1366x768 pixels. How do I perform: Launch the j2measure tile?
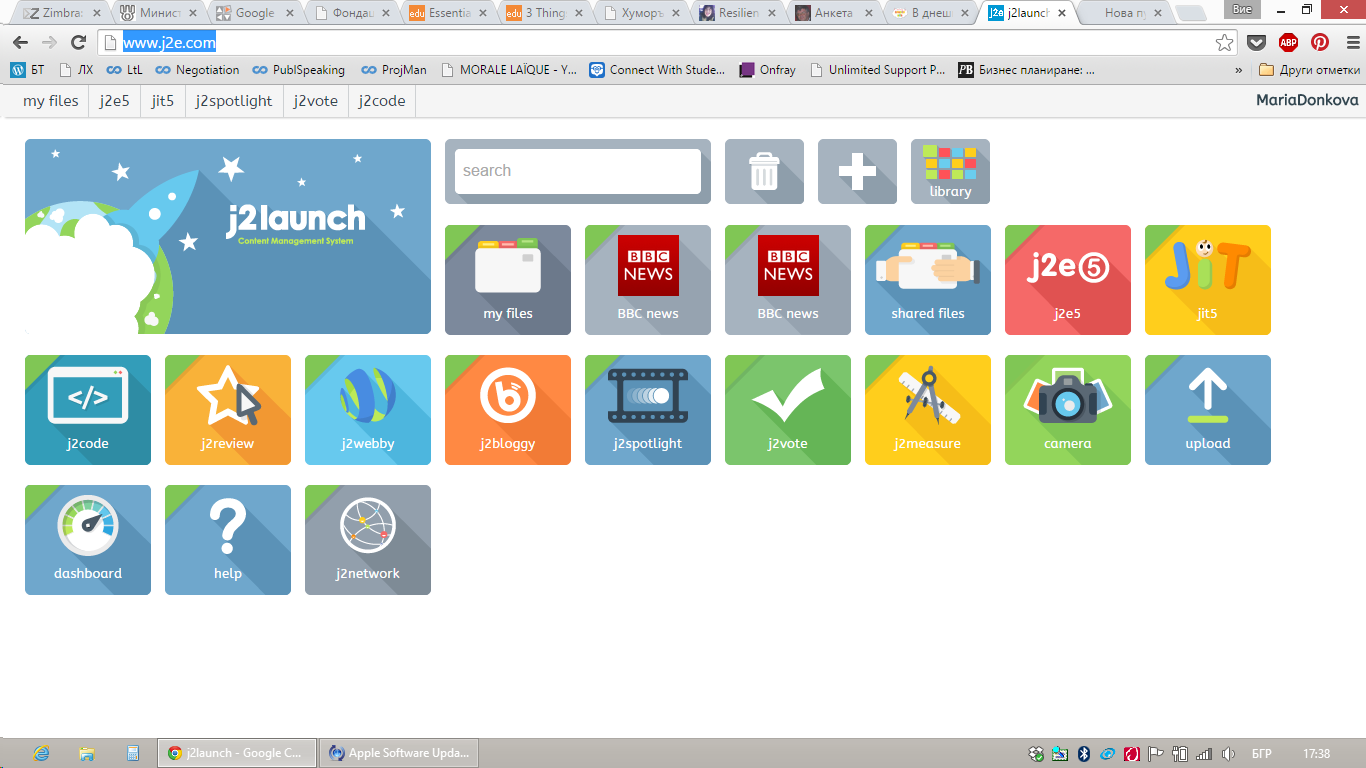click(928, 410)
